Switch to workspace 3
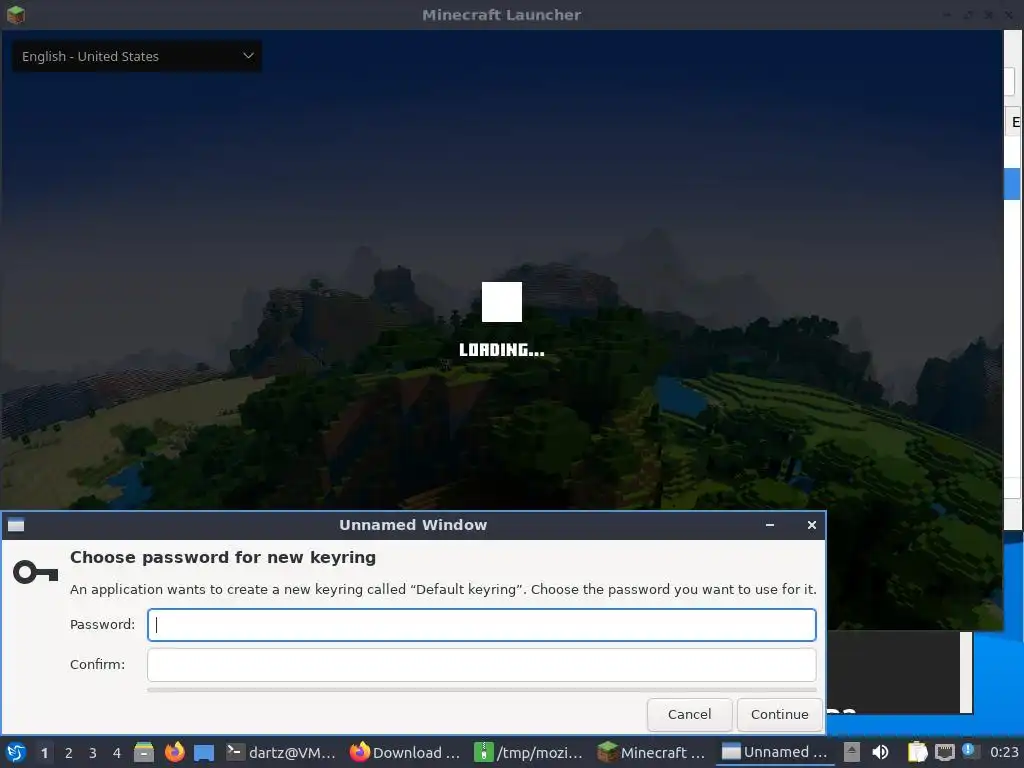Screen dimensions: 1024x768 [x=93, y=753]
